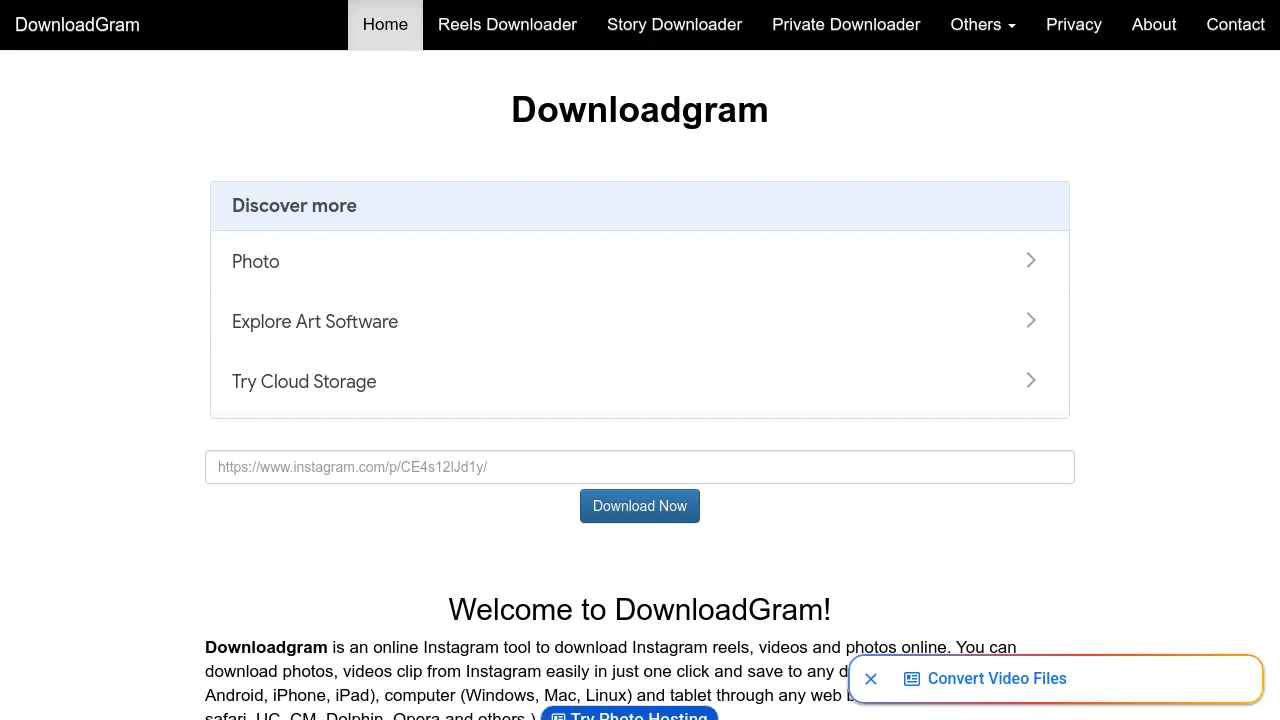The image size is (1280, 720).
Task: Open Story Downloader page
Action: pyautogui.click(x=674, y=25)
